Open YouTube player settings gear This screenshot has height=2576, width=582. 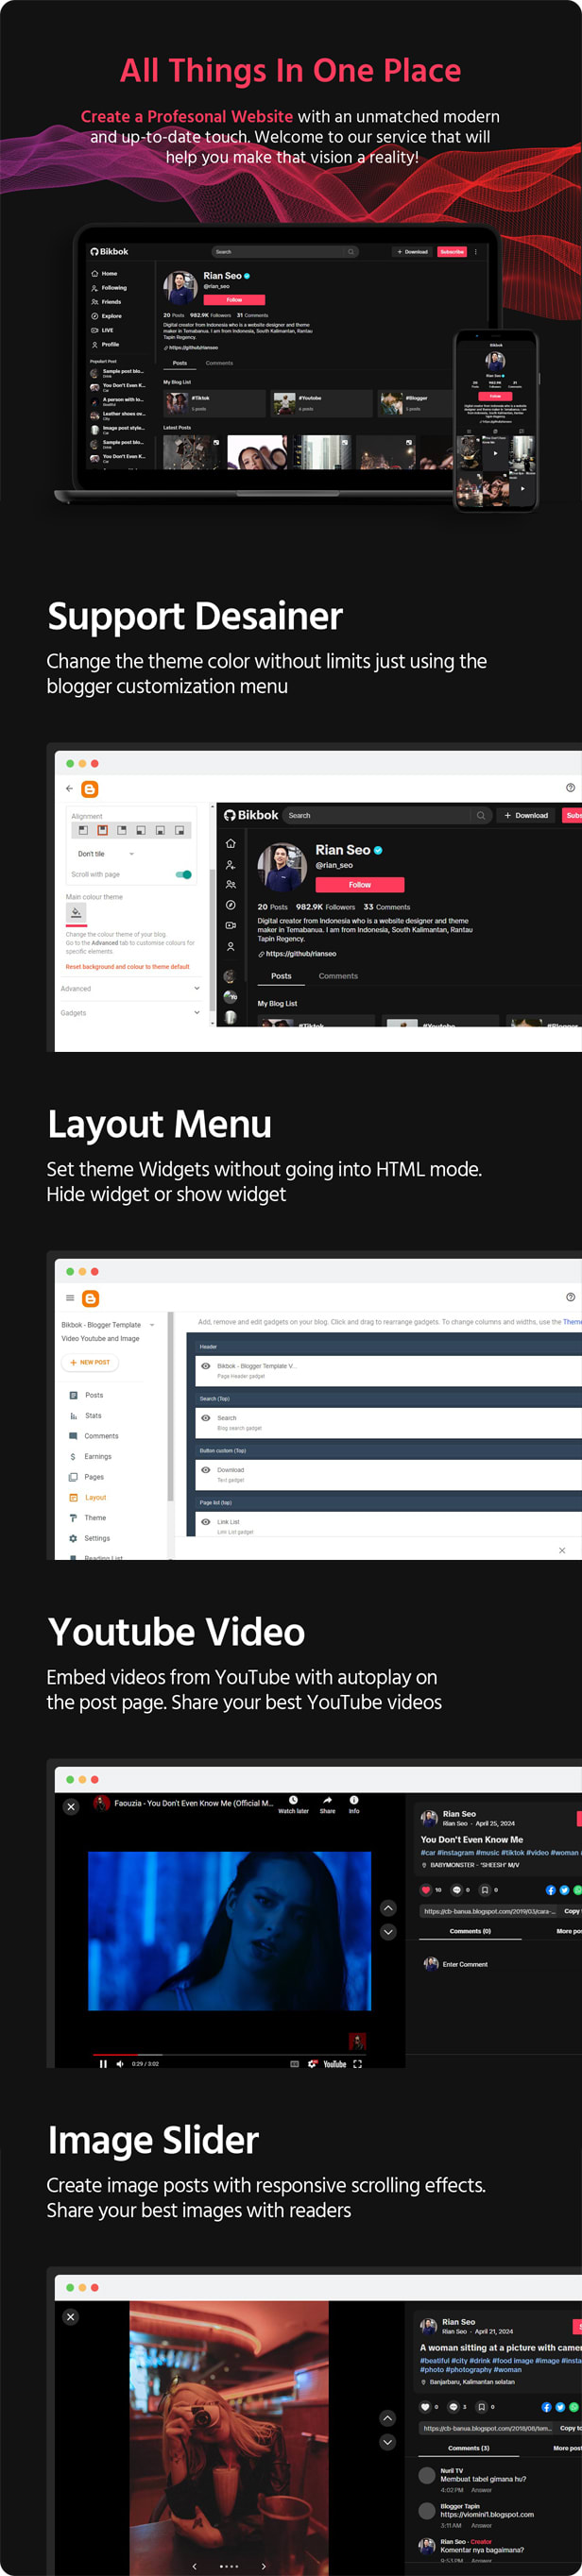[312, 2063]
